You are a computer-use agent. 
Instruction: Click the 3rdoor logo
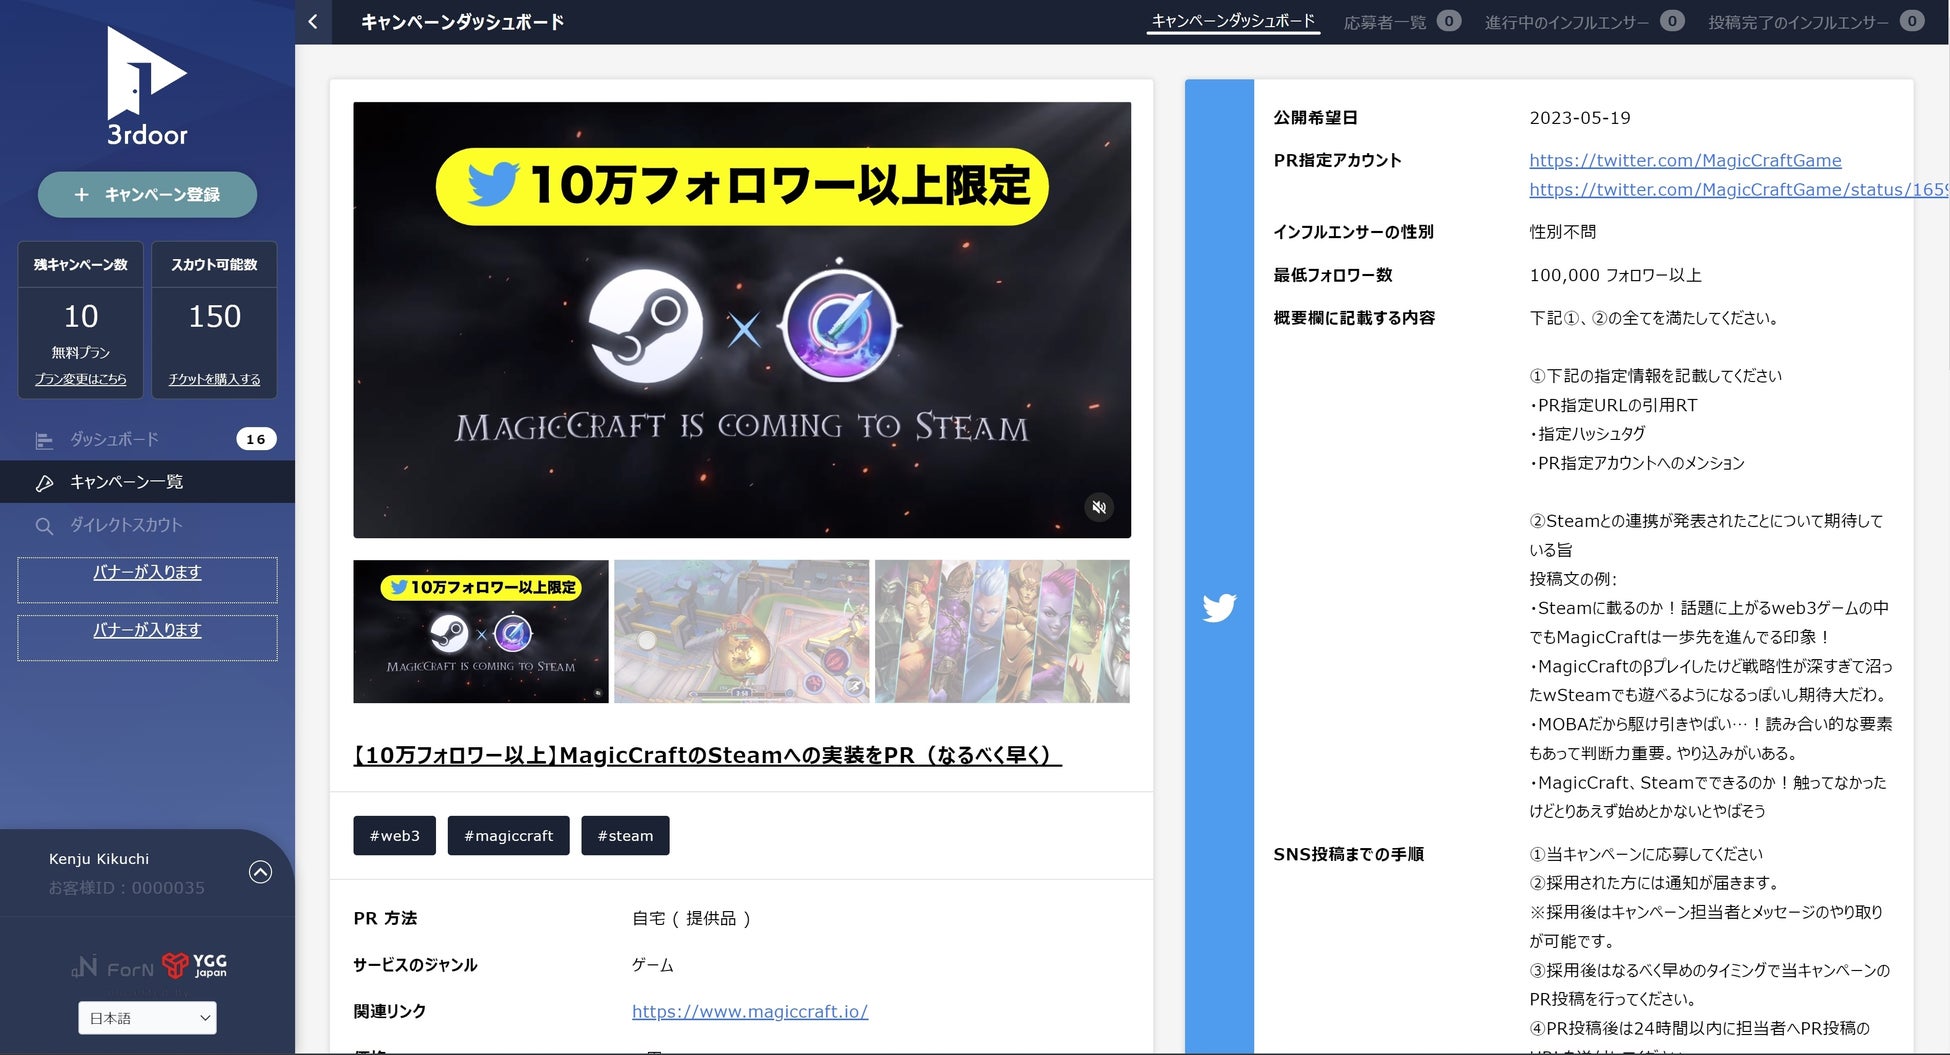pos(147,87)
